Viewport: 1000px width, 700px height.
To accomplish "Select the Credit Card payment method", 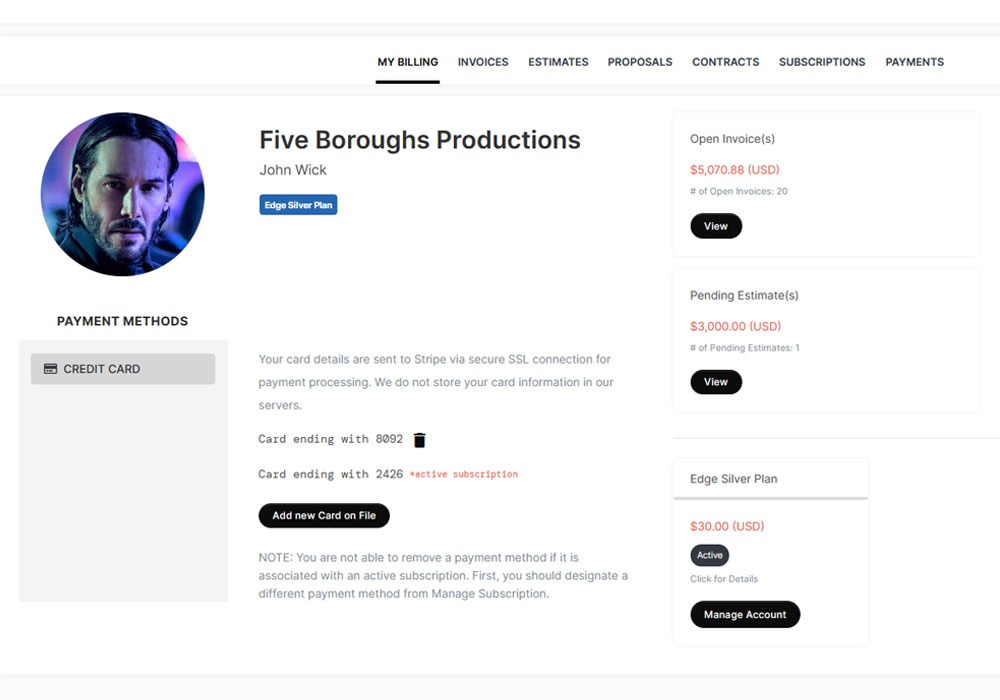I will [123, 369].
